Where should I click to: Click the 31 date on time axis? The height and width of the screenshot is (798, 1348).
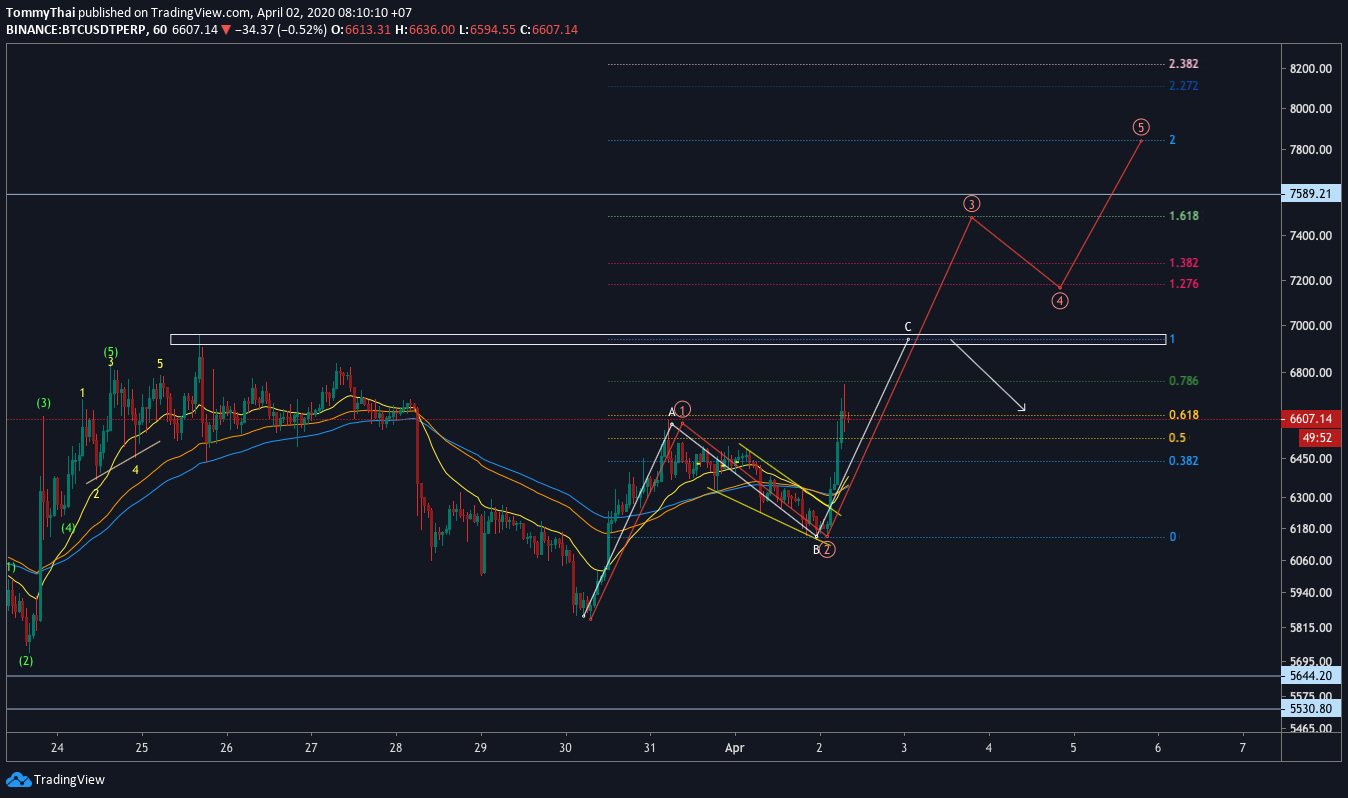[650, 748]
